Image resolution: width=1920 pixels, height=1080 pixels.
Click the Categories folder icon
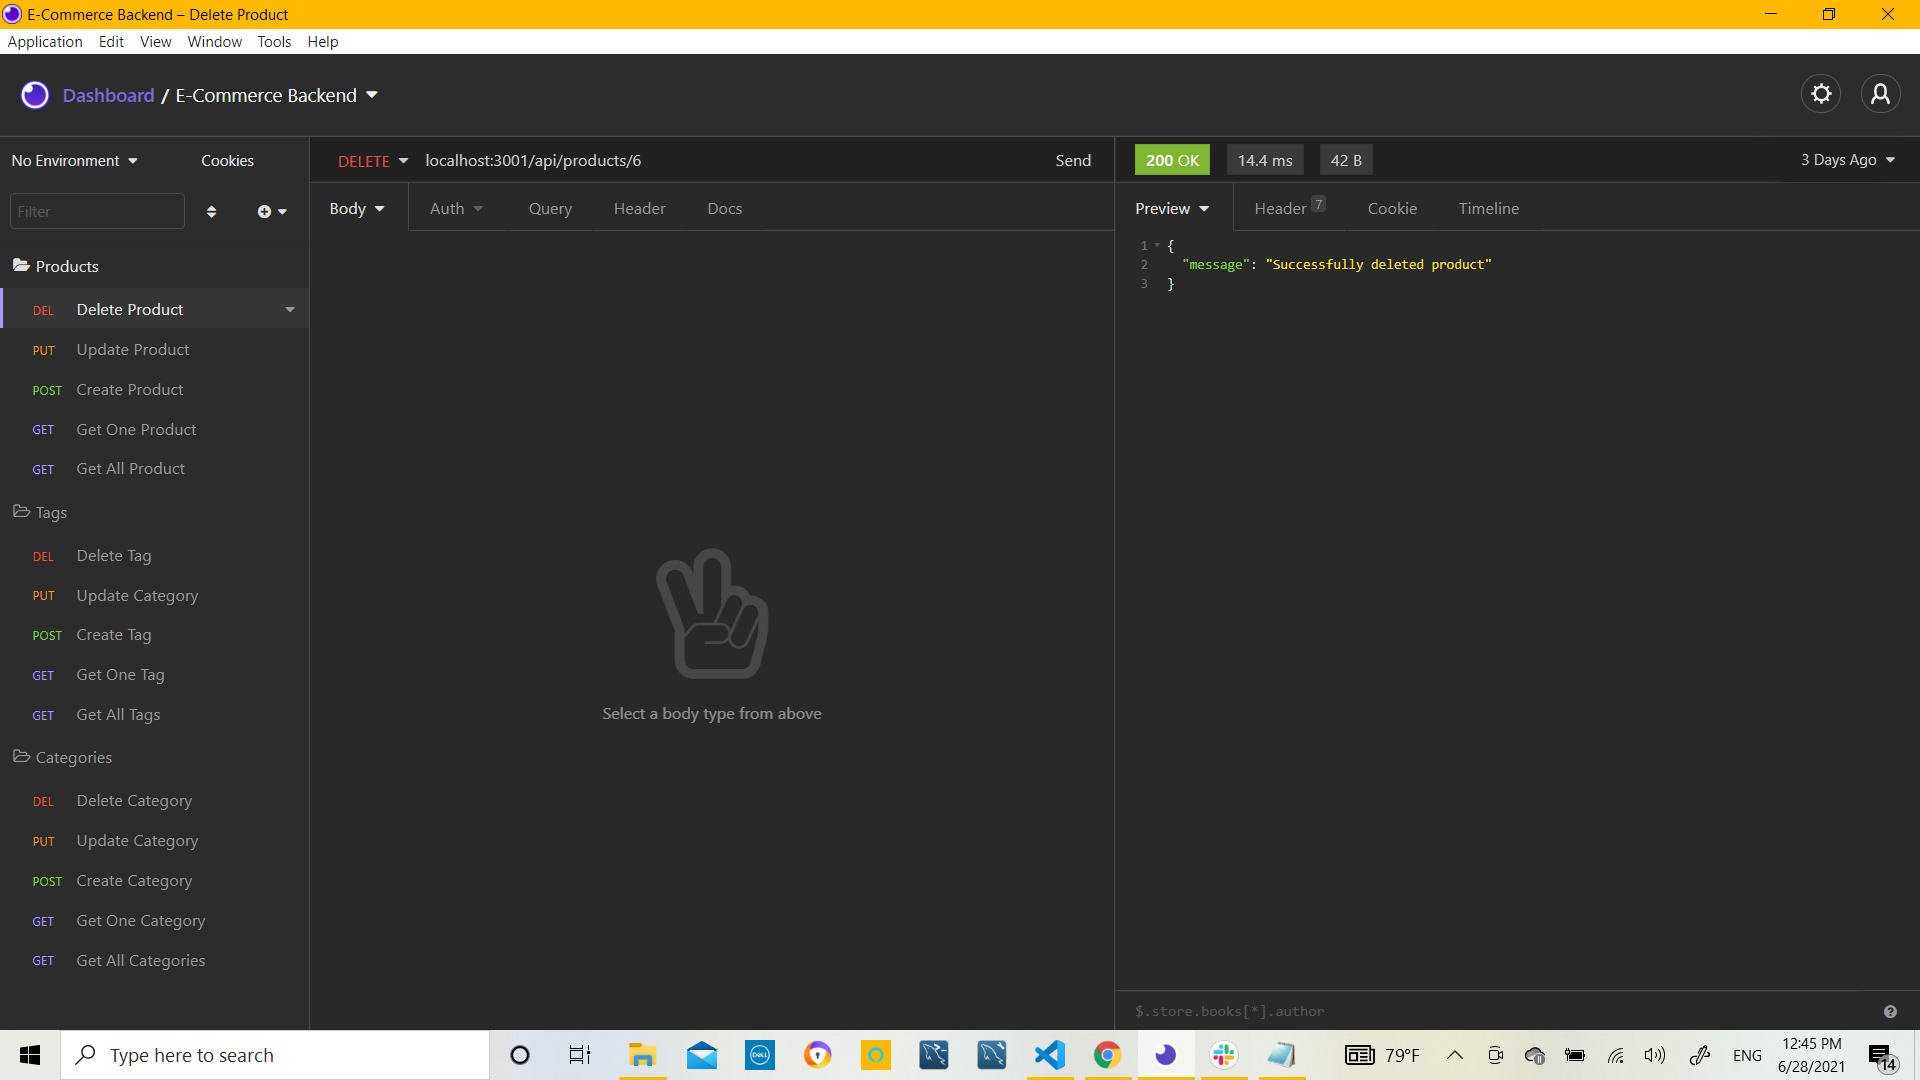20,757
